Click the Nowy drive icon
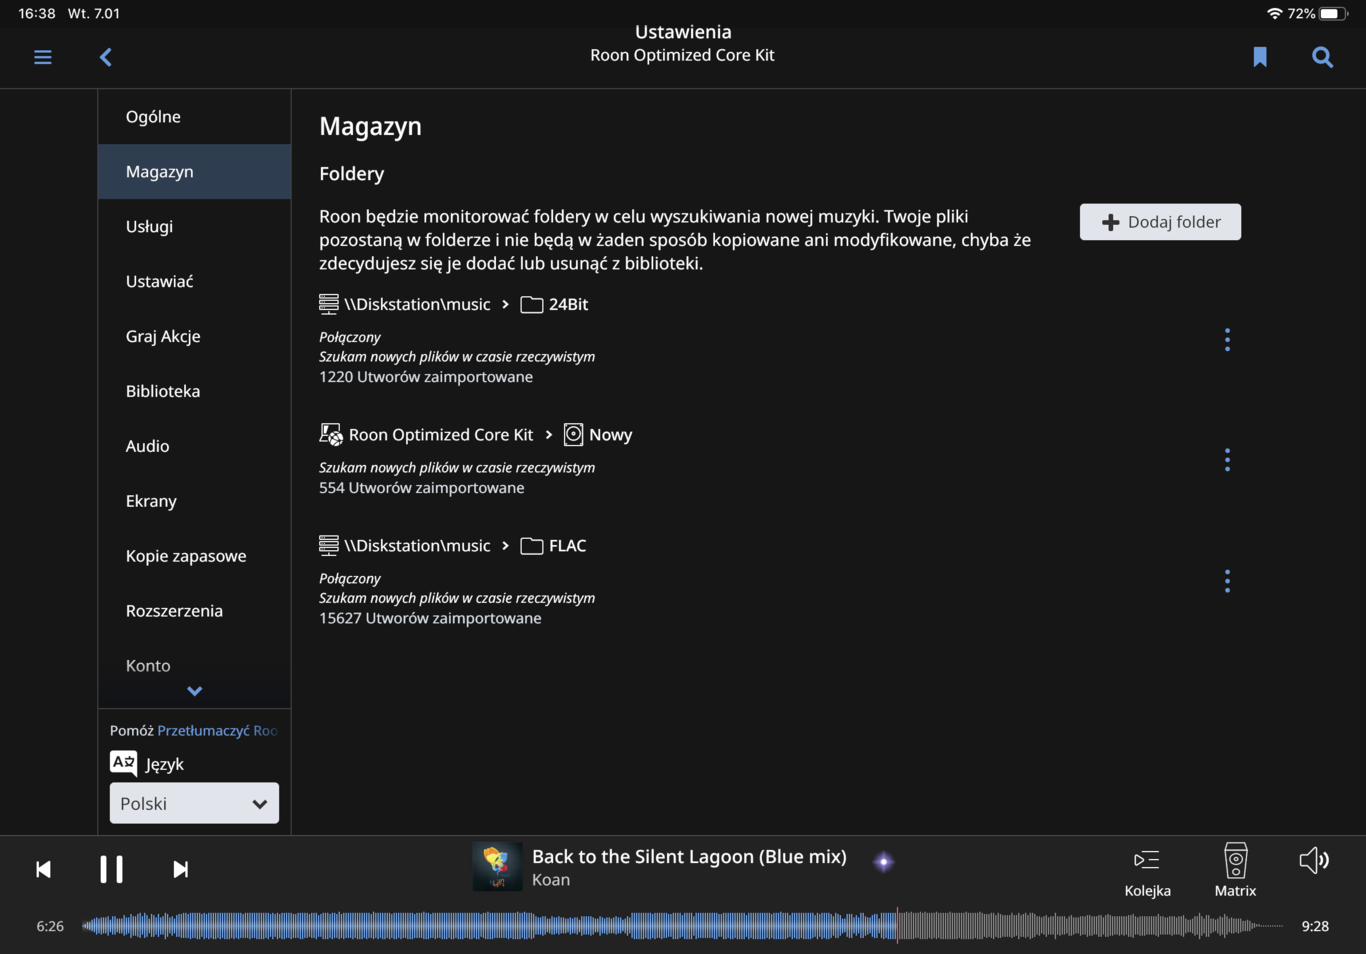Screen dimensions: 1366x954 pos(573,434)
